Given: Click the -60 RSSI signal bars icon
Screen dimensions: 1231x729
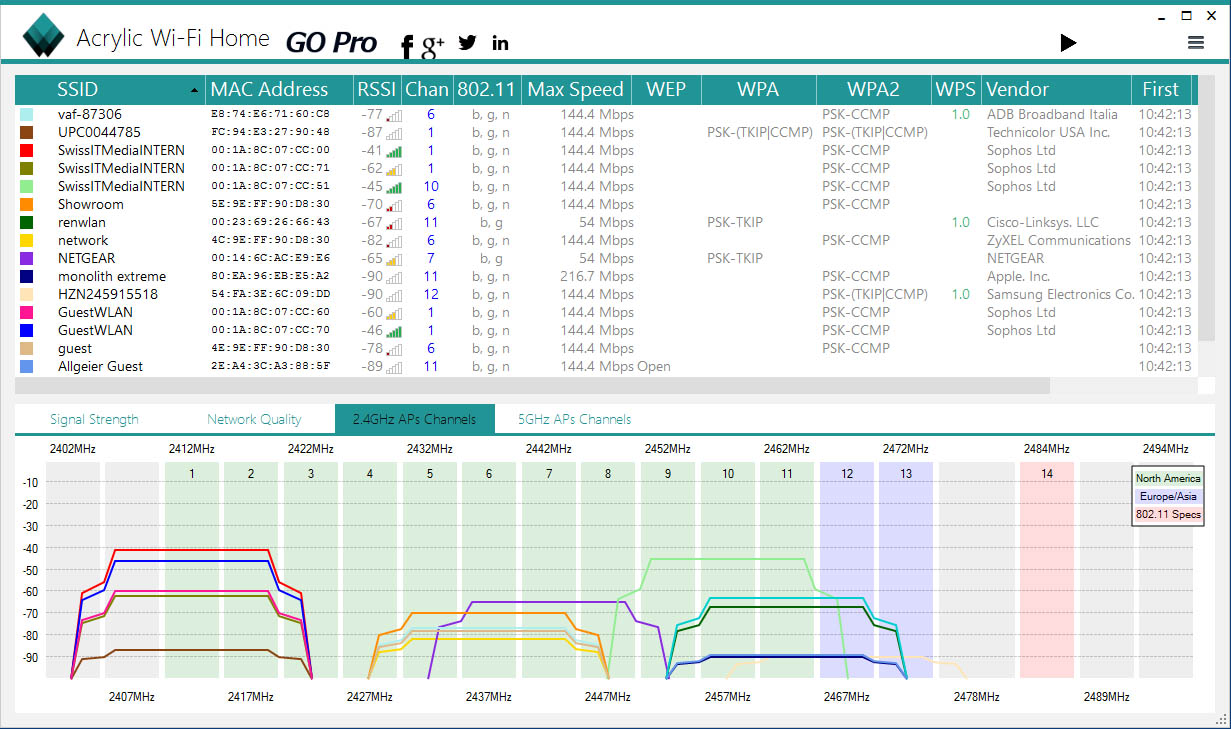Looking at the screenshot, I should pyautogui.click(x=394, y=313).
